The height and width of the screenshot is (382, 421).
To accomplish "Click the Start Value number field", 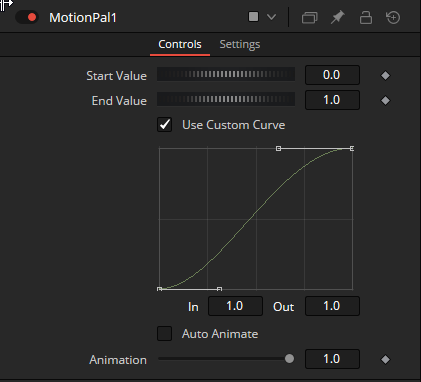I will (x=332, y=75).
